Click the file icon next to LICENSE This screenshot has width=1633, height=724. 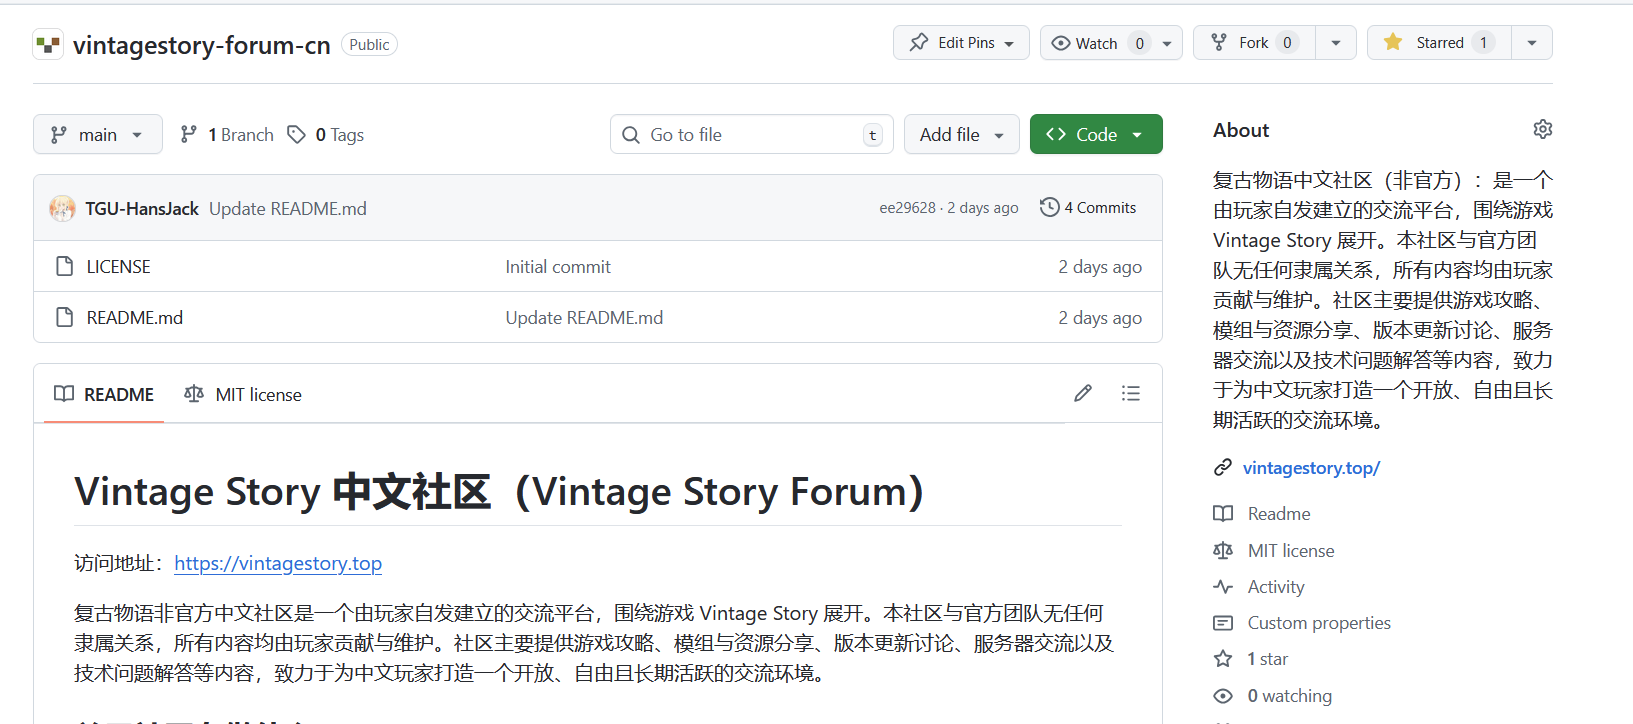click(65, 267)
